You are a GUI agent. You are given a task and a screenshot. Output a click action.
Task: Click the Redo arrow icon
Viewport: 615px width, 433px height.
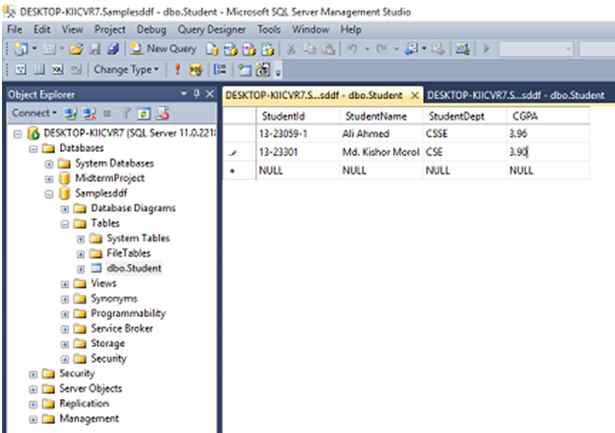[x=381, y=49]
